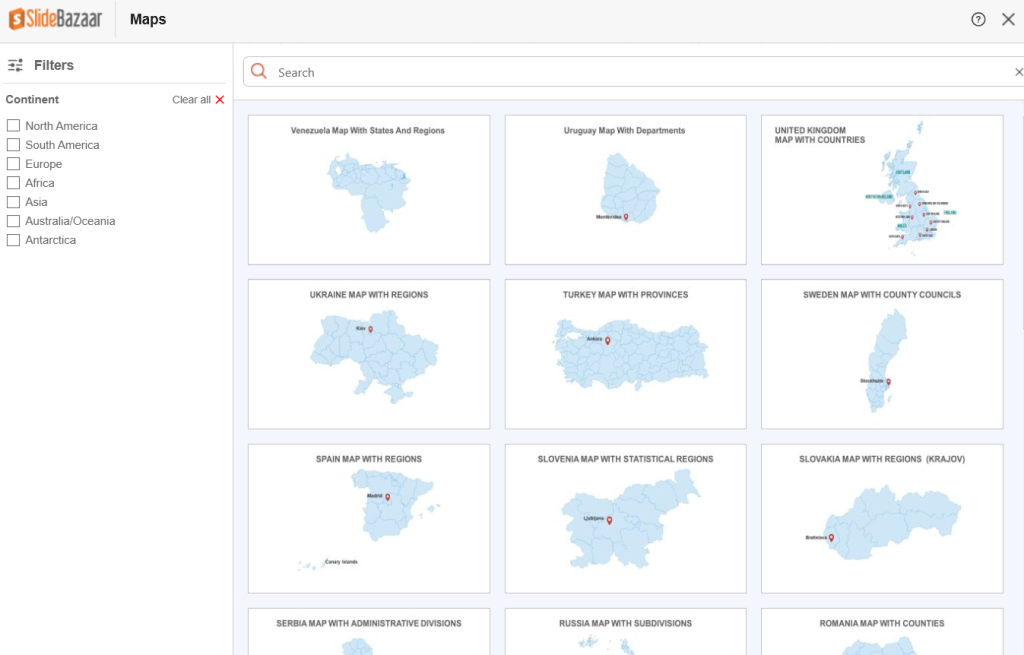Click Montevideo pin on Uruguay map
The image size is (1024, 655).
coord(626,217)
